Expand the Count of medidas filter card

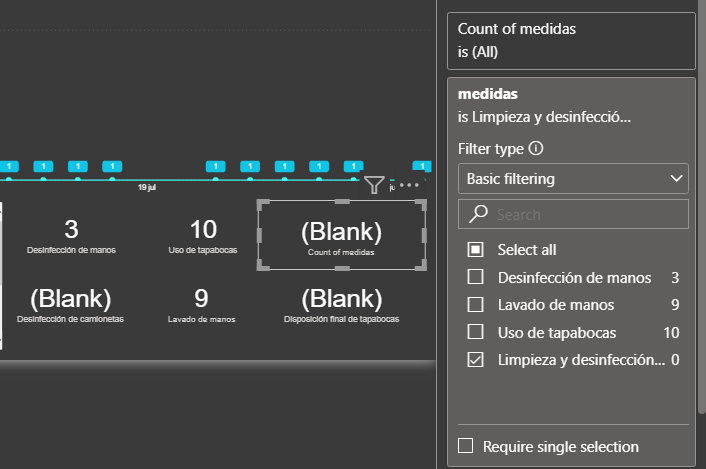tap(571, 41)
